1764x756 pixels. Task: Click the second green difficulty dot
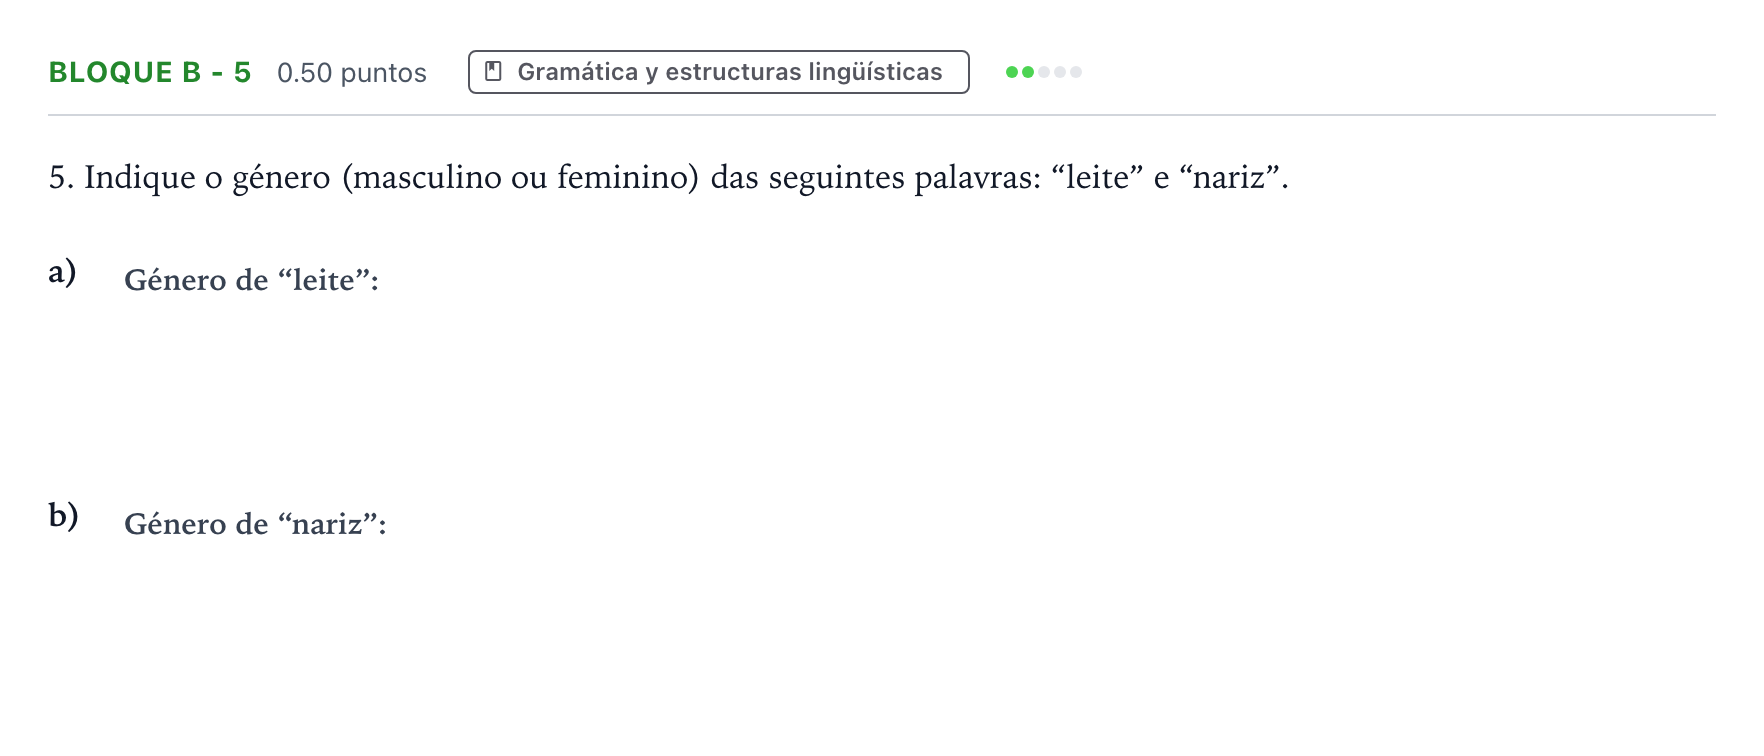click(1028, 72)
